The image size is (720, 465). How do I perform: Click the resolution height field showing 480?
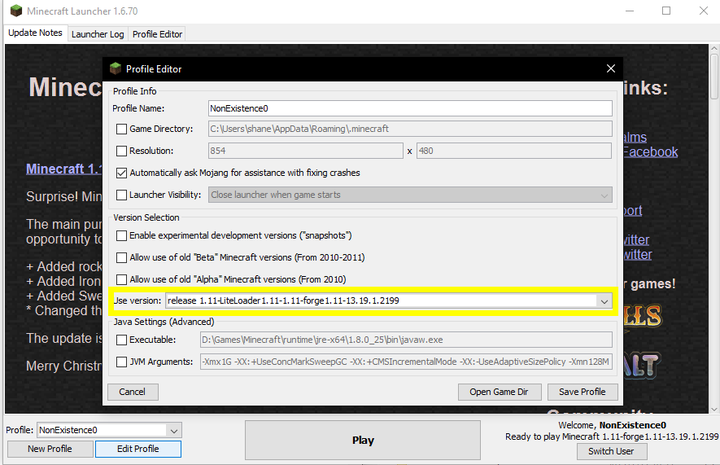point(514,151)
